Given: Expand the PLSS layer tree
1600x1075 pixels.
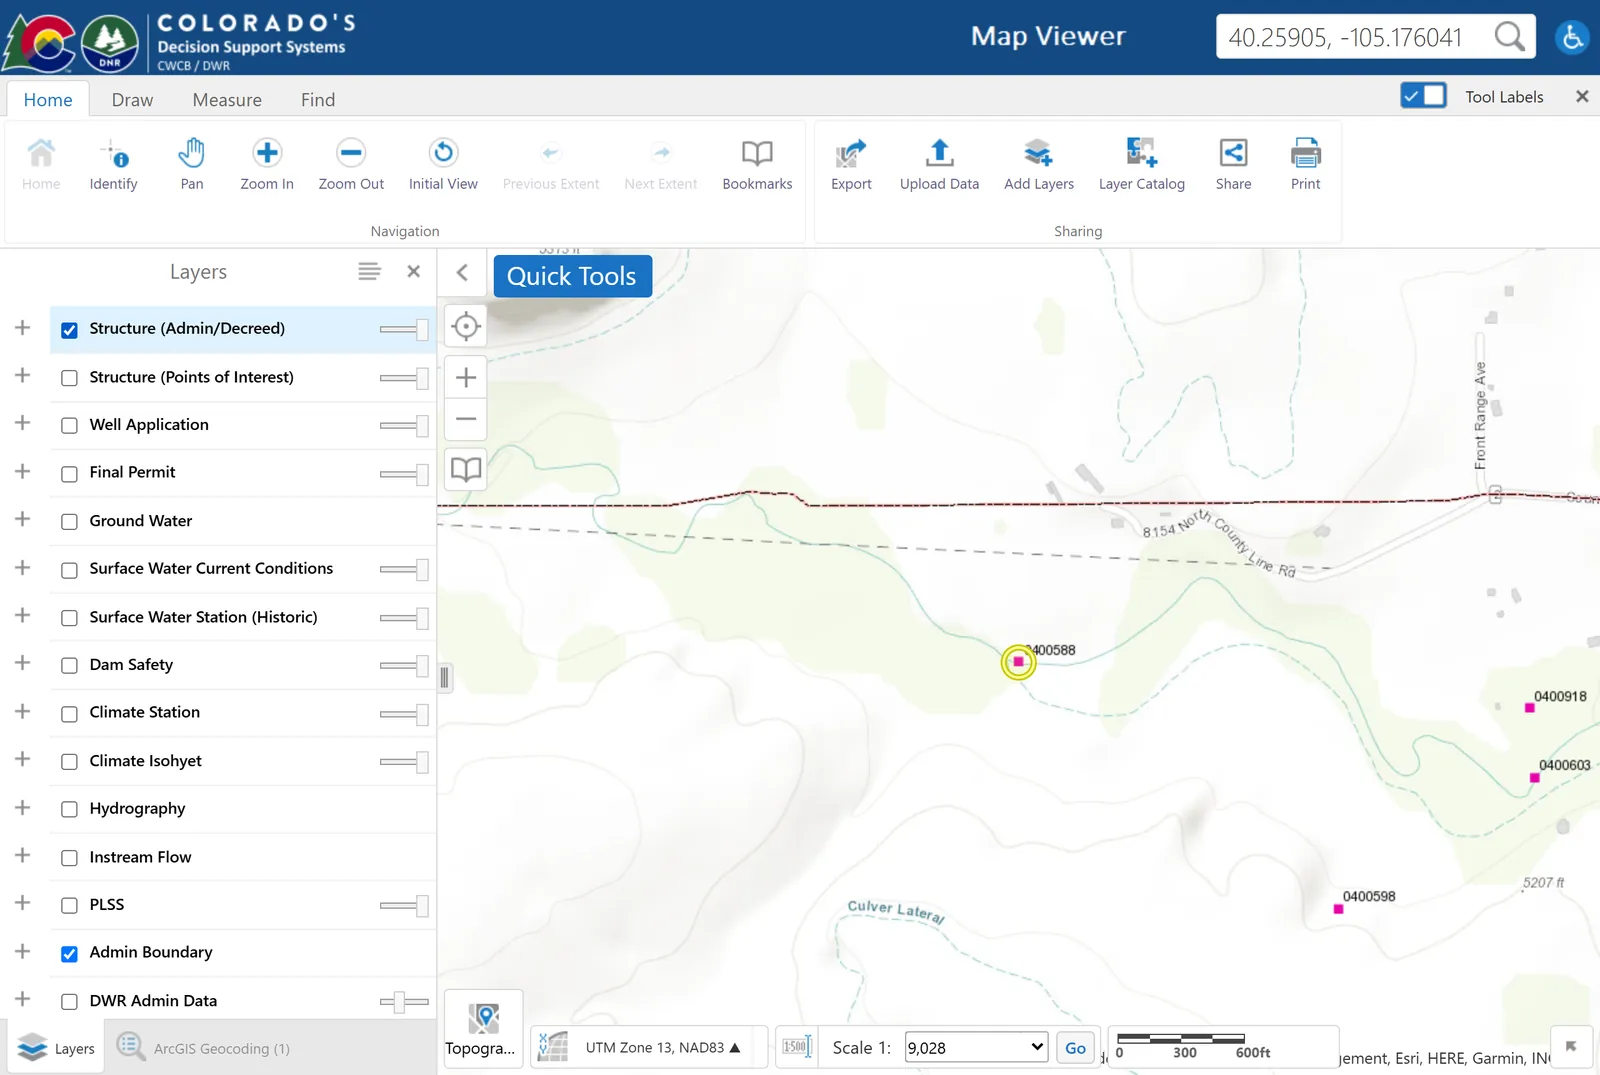Looking at the screenshot, I should point(22,903).
